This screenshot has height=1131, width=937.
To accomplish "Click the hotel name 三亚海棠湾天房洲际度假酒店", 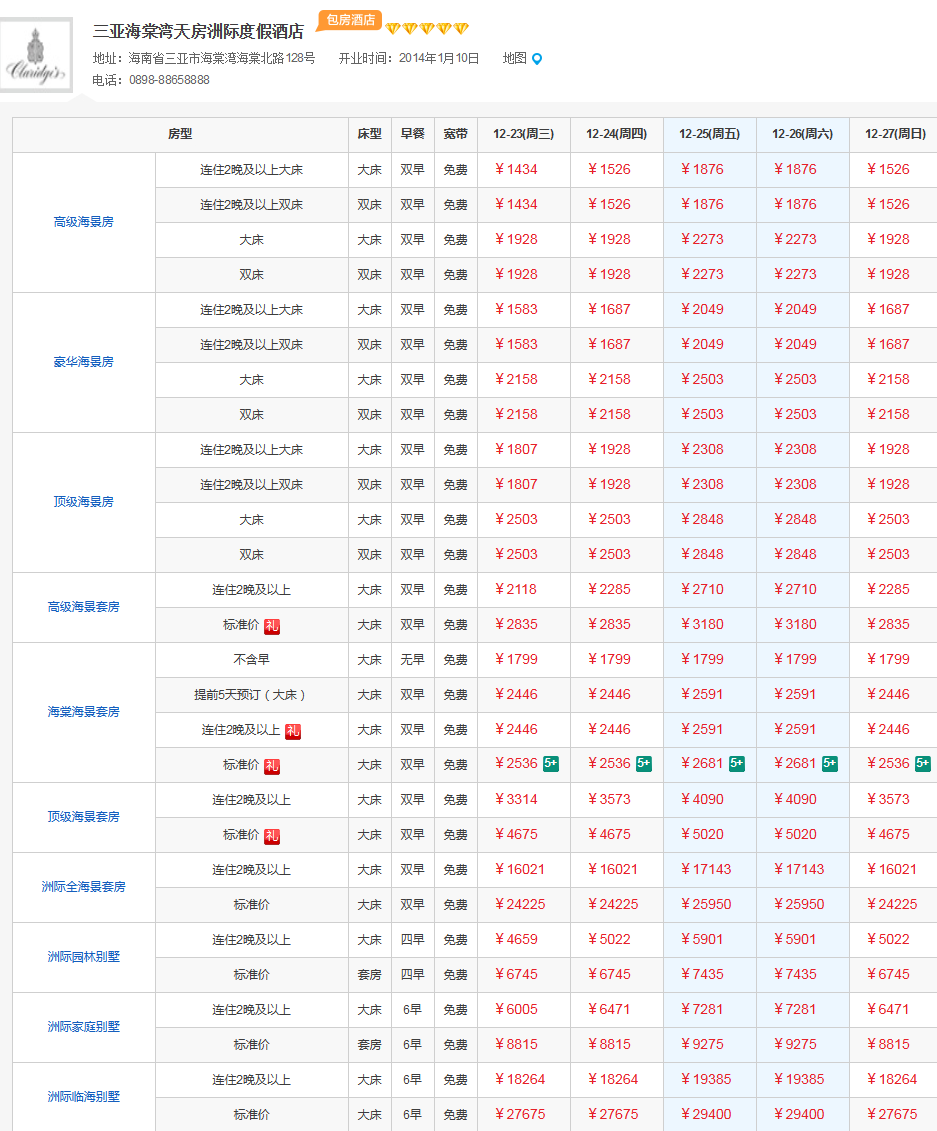I will tap(198, 31).
